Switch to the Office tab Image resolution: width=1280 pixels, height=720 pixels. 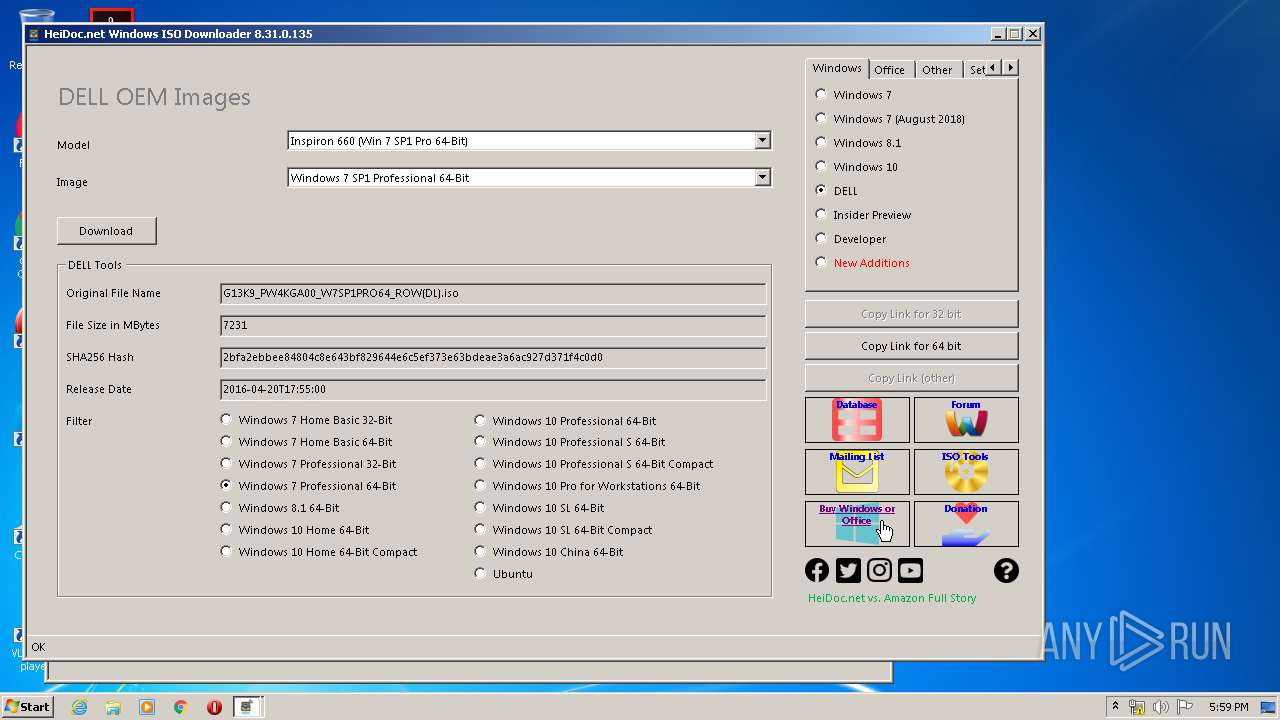click(889, 70)
